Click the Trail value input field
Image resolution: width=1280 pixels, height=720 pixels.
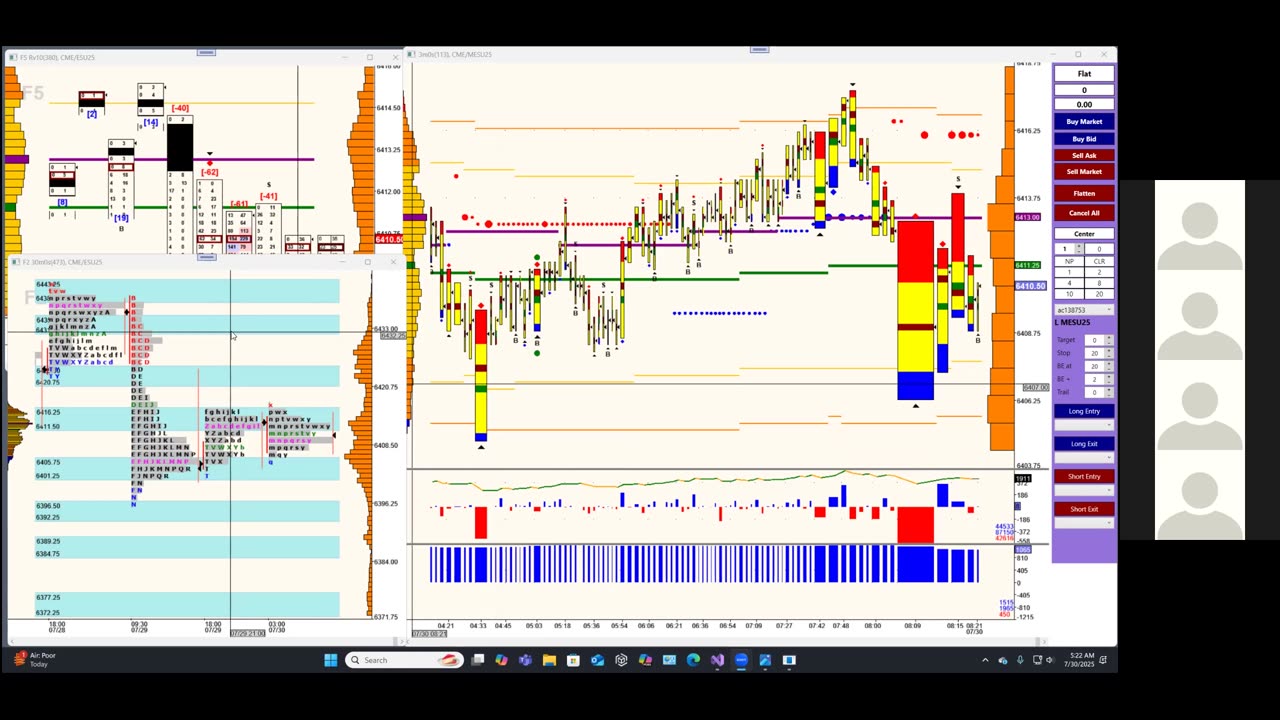1094,392
